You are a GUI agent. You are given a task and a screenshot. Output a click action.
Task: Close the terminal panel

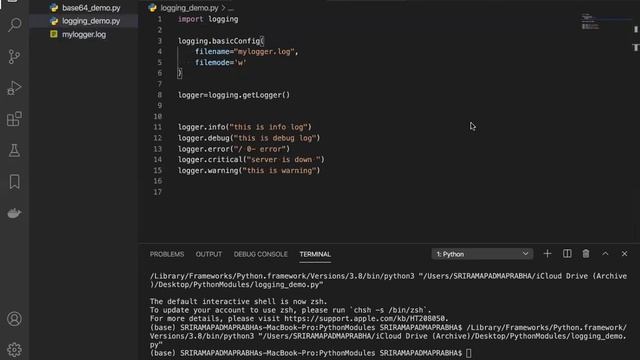[x=624, y=254]
